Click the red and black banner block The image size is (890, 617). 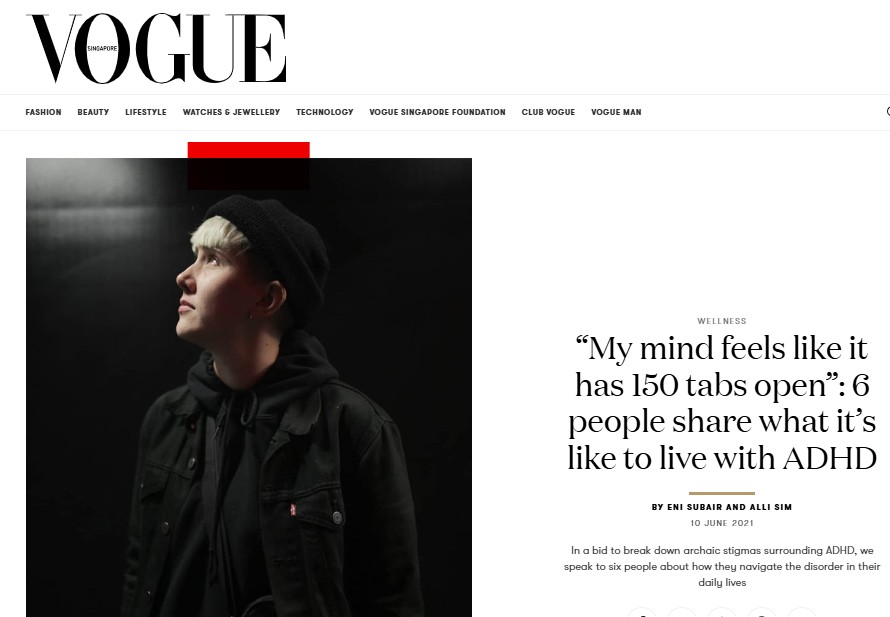coord(249,166)
